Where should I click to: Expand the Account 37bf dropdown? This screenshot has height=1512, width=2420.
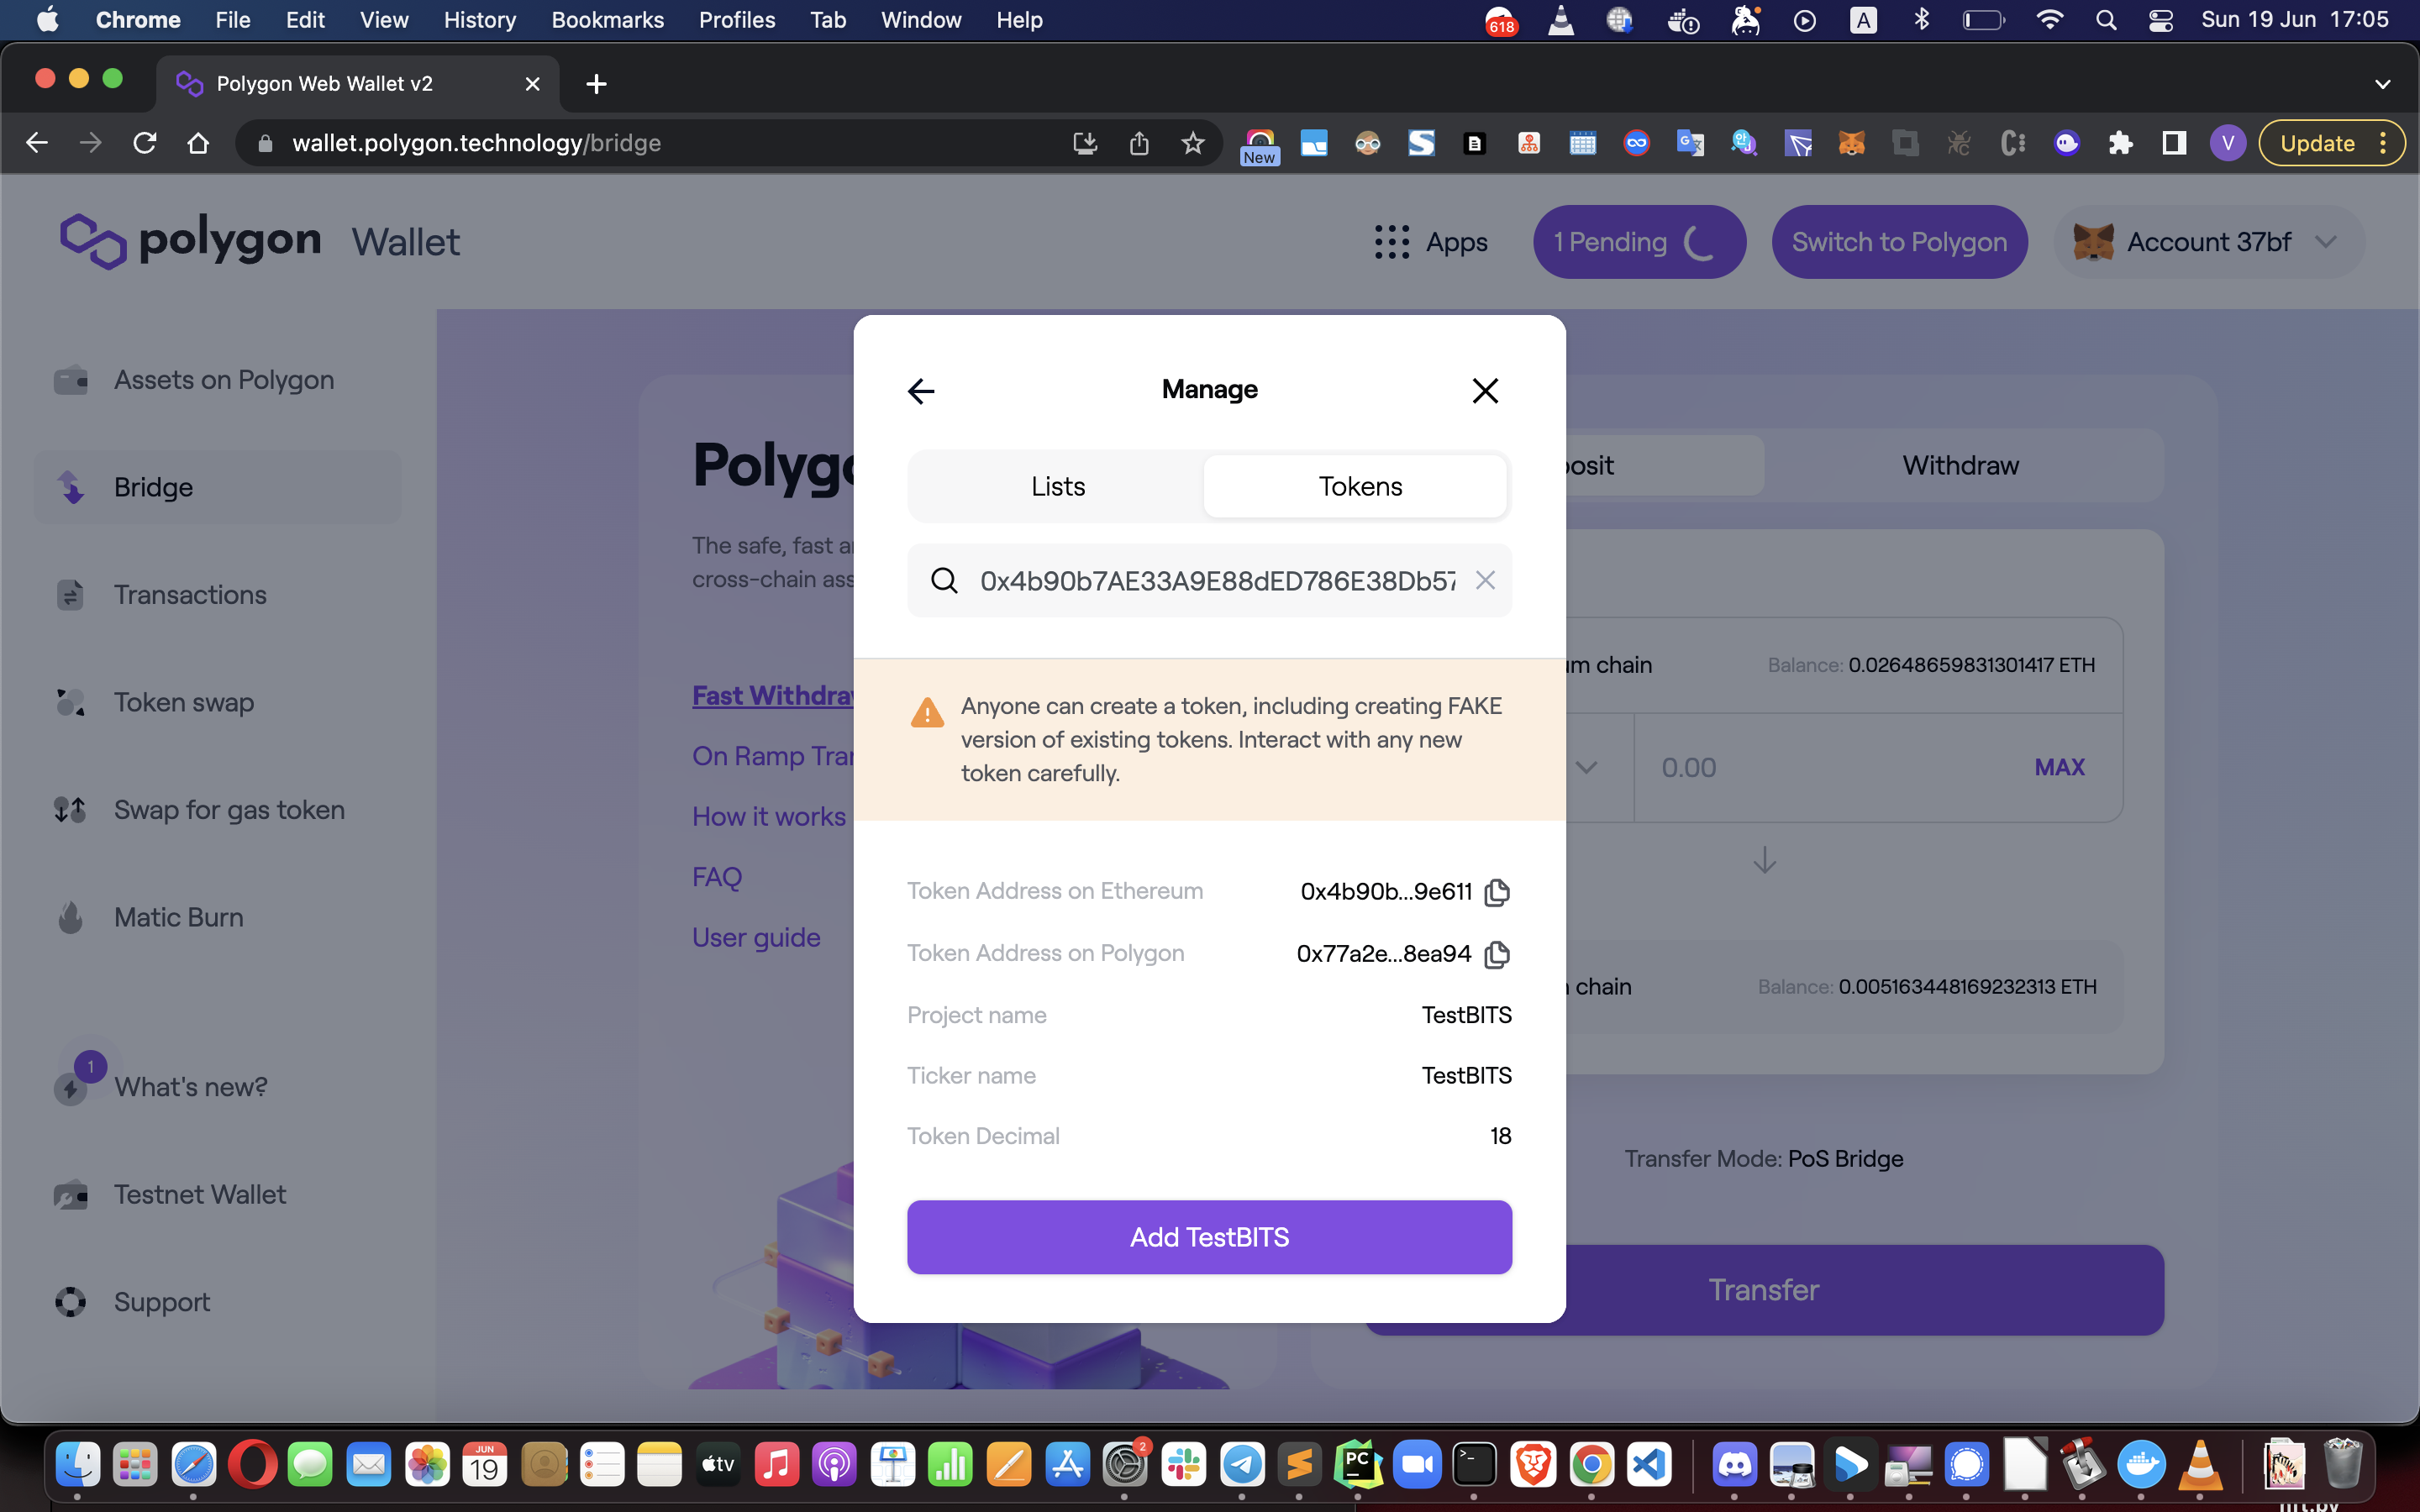tap(2326, 242)
